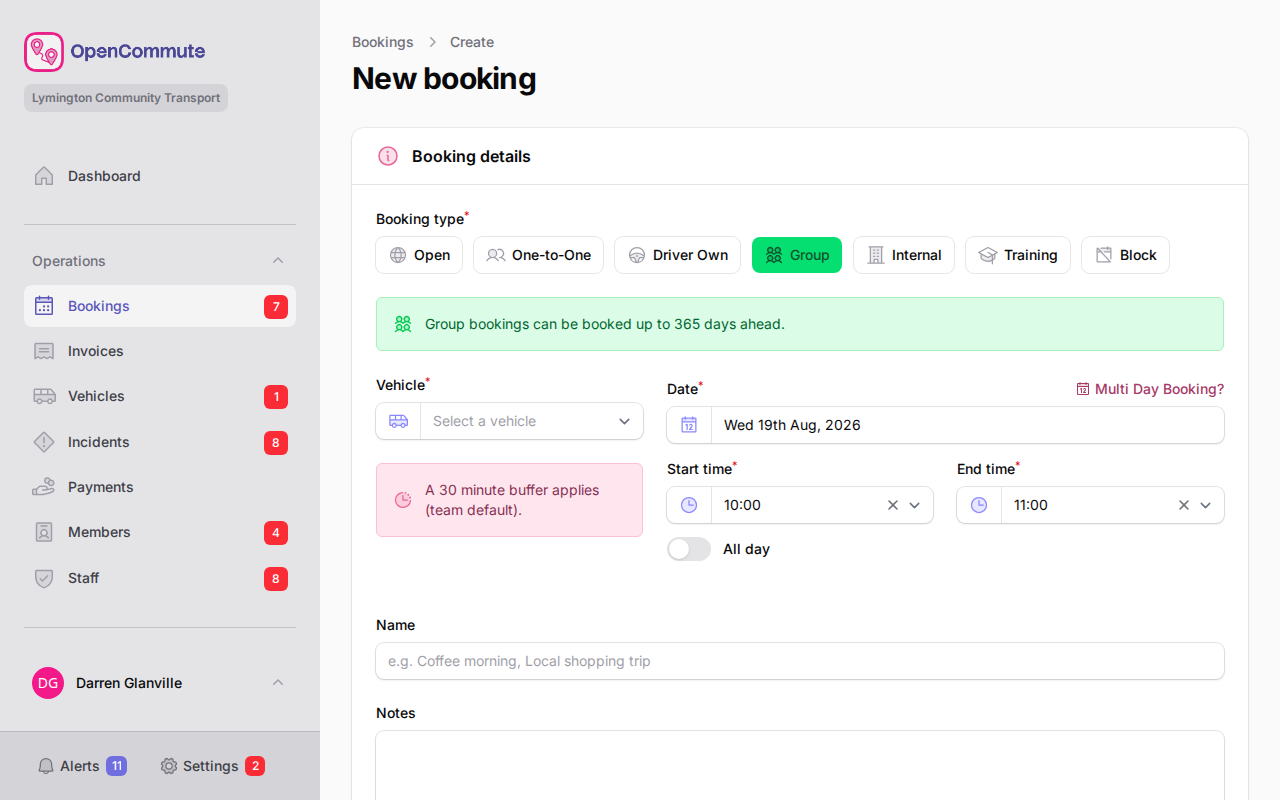The width and height of the screenshot is (1280, 800).
Task: Open the Dashboard home icon
Action: (x=44, y=176)
